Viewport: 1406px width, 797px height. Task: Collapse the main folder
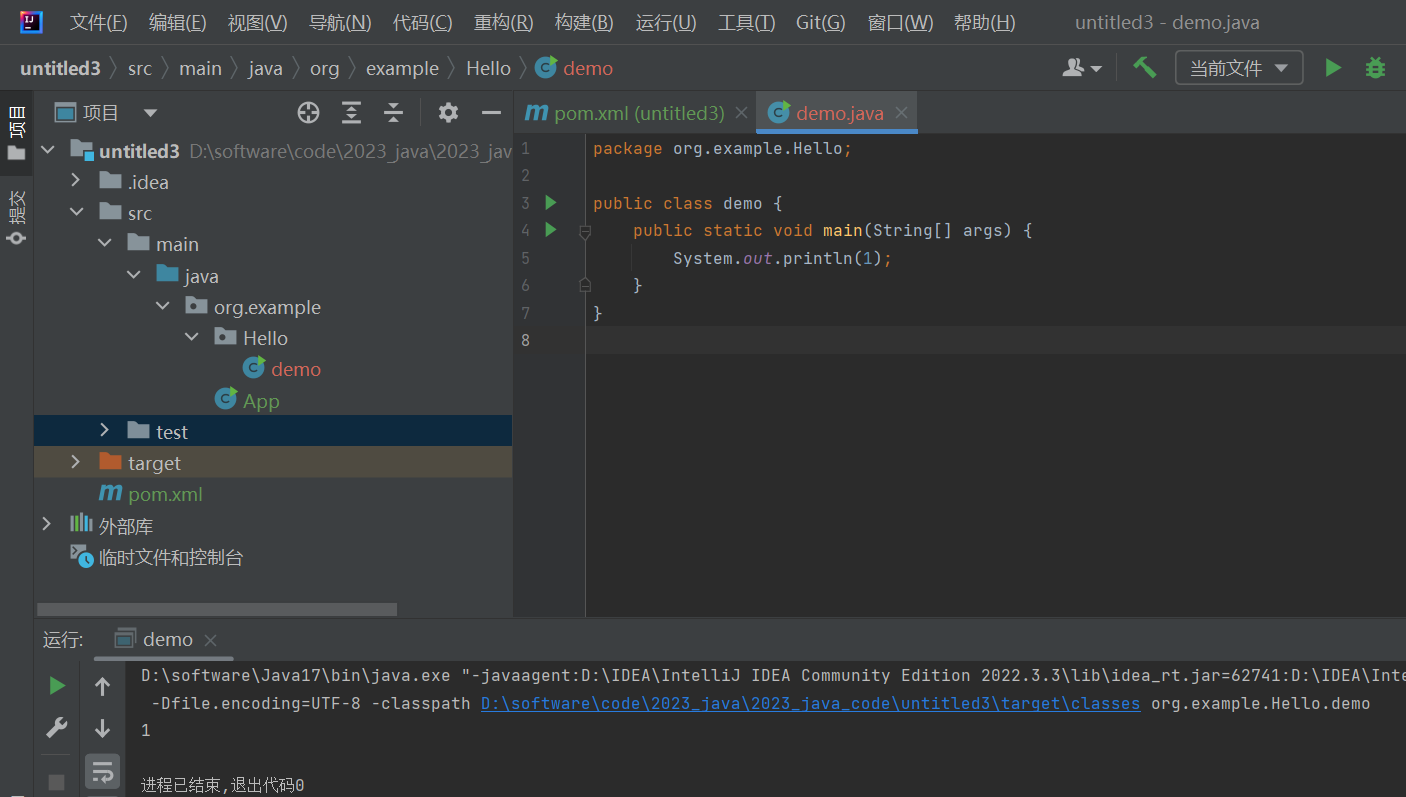tap(104, 244)
